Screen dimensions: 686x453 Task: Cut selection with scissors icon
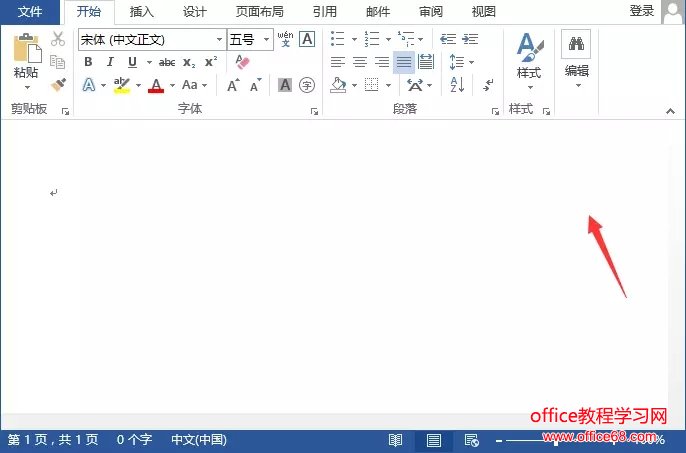(58, 39)
